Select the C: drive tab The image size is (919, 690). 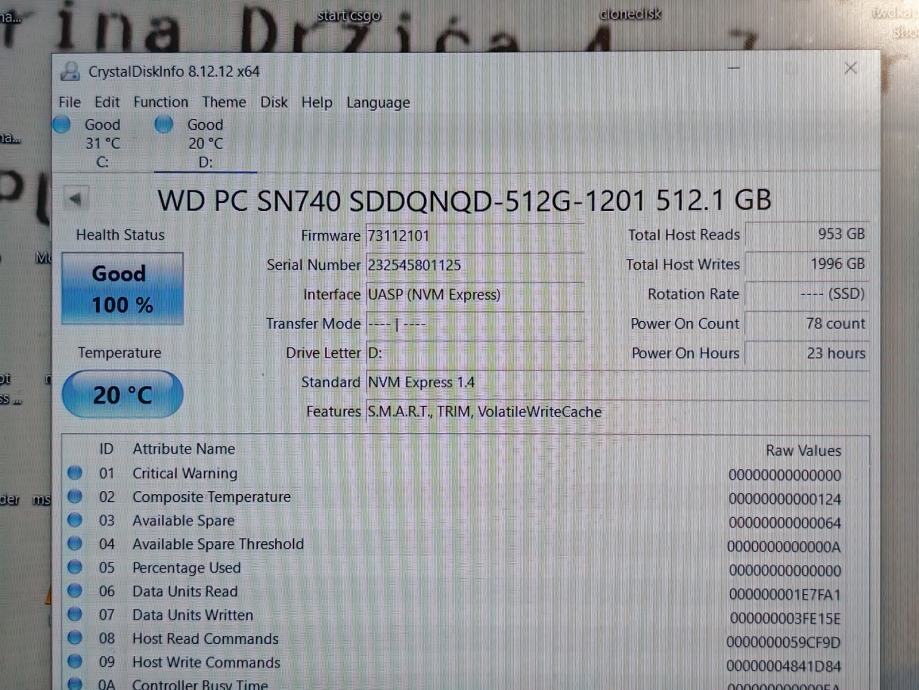102,143
